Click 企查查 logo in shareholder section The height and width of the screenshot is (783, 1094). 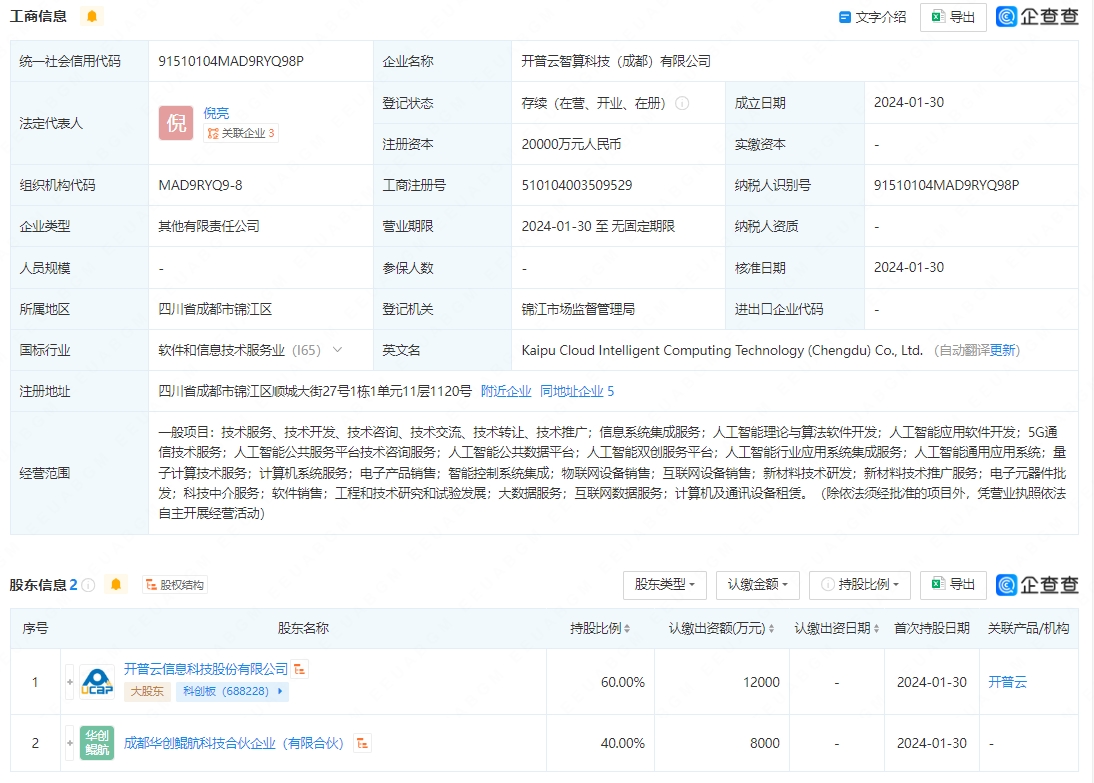pos(1037,585)
